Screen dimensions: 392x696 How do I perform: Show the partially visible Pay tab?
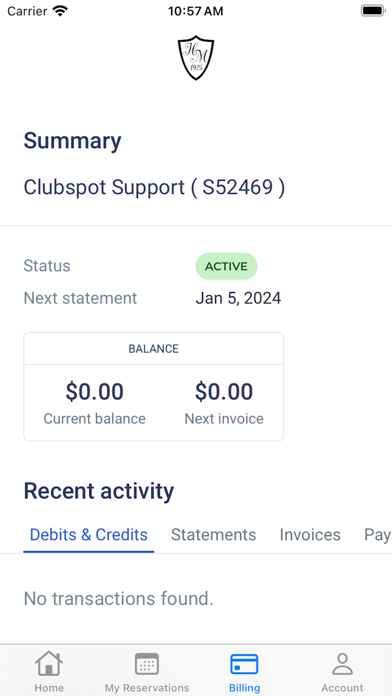(378, 535)
